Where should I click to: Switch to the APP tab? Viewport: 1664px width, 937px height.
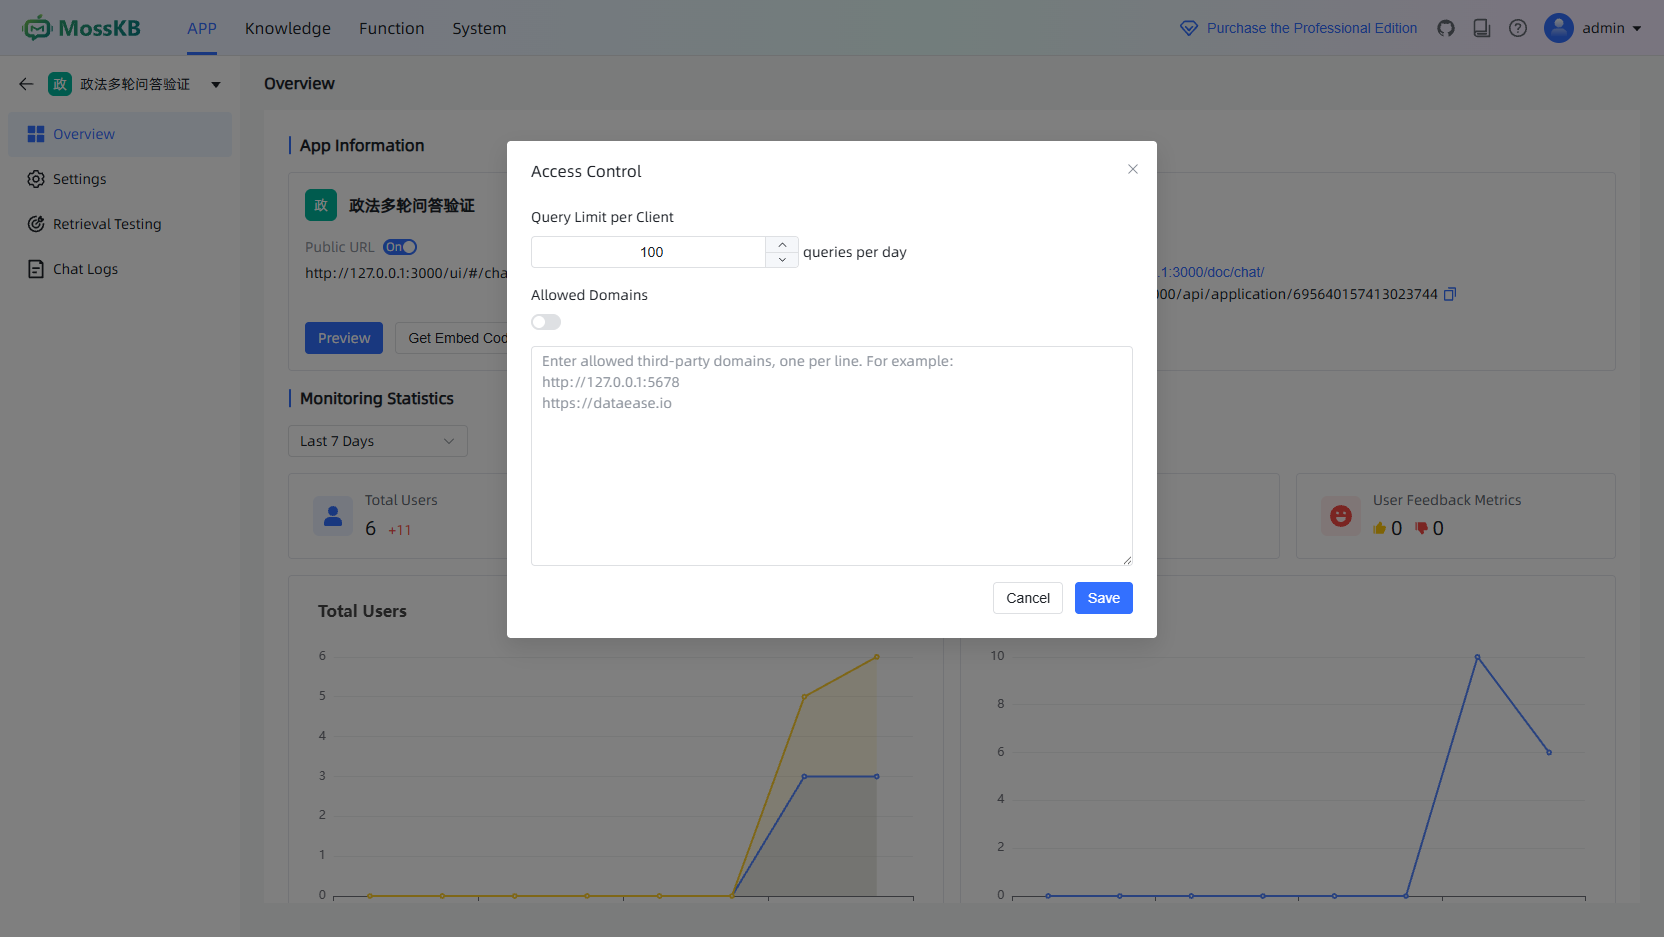point(202,28)
